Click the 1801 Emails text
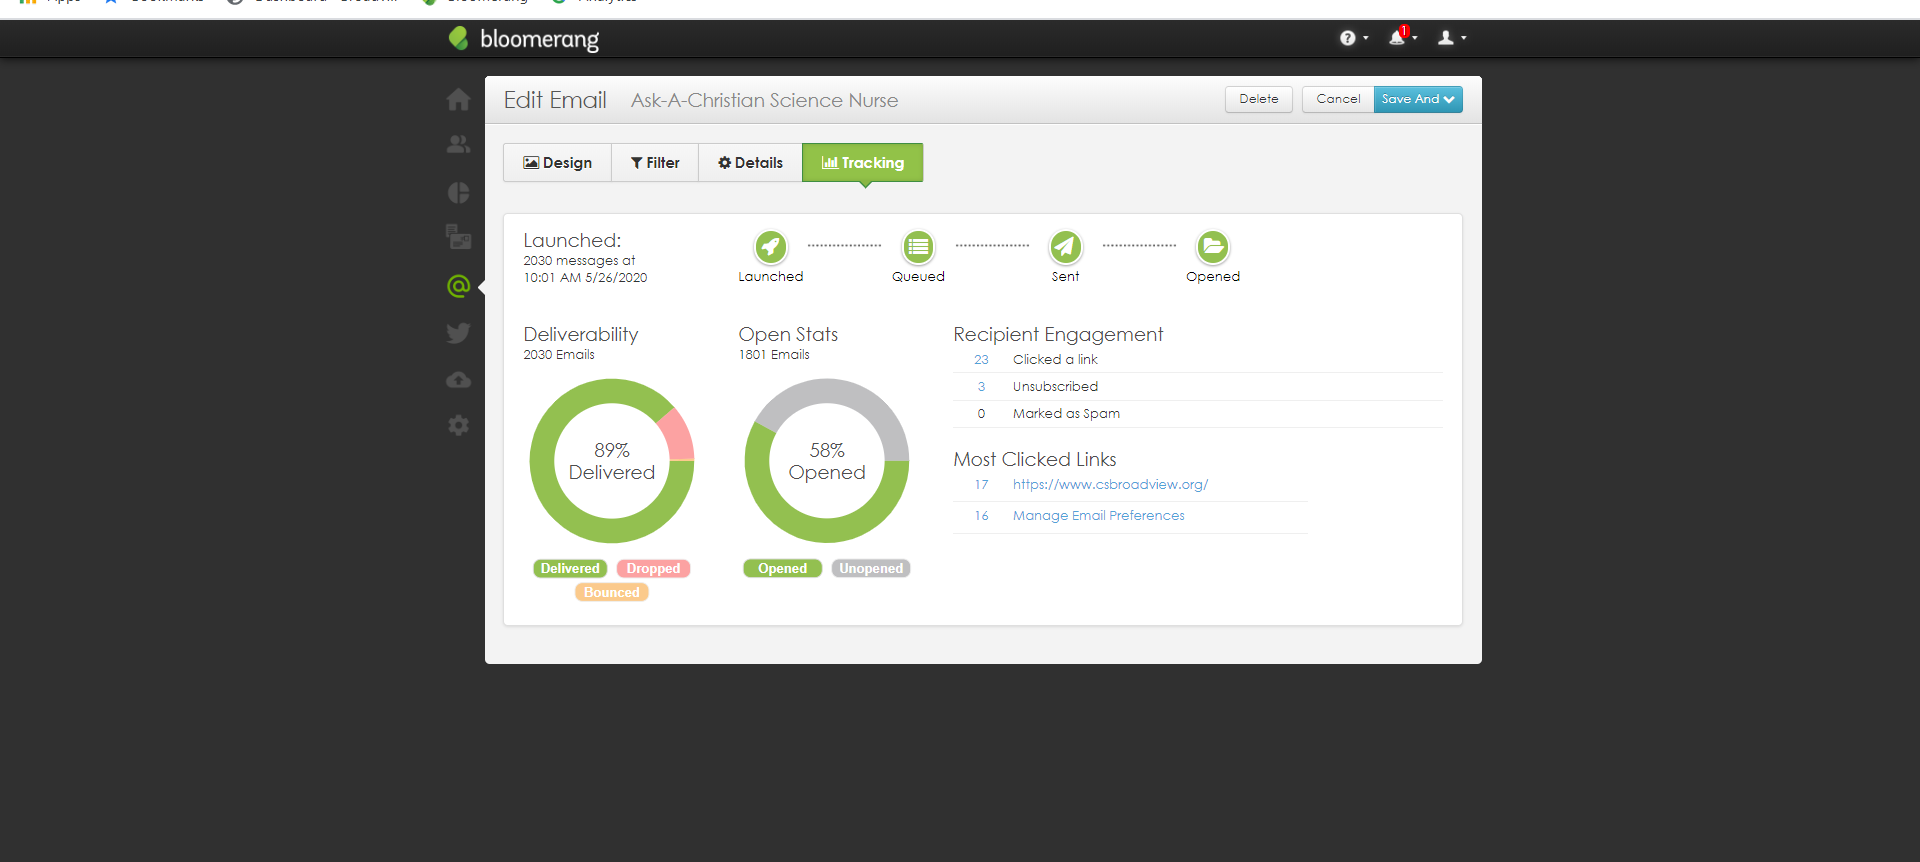Image resolution: width=1920 pixels, height=862 pixels. click(774, 355)
